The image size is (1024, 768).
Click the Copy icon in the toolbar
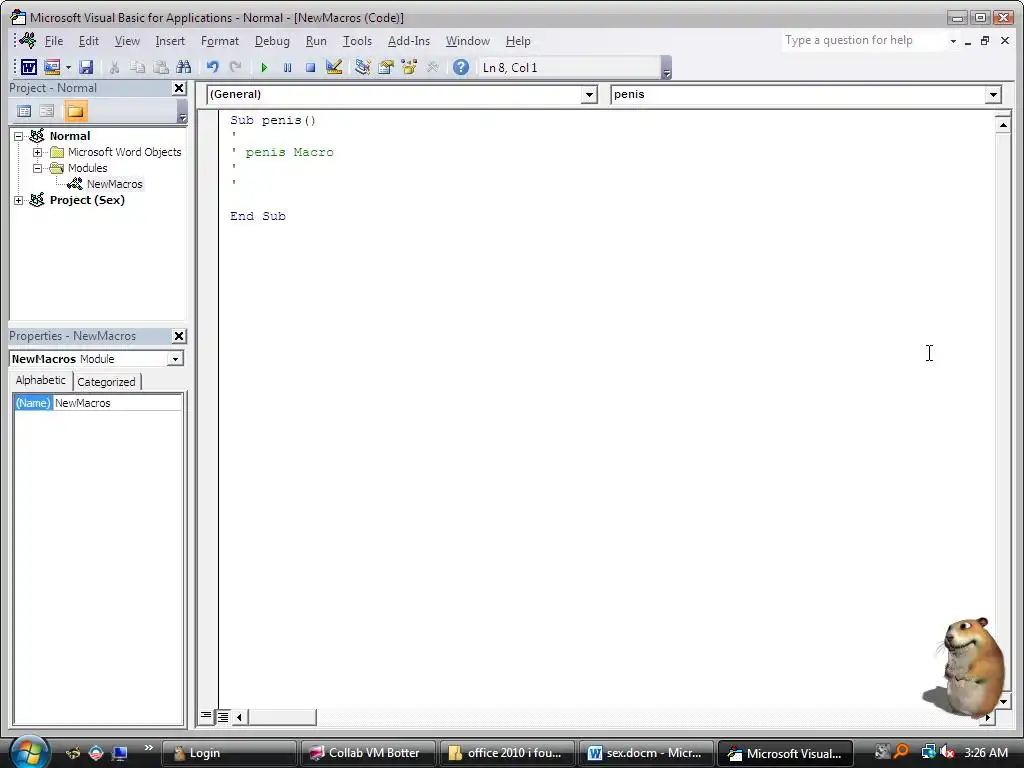click(137, 67)
